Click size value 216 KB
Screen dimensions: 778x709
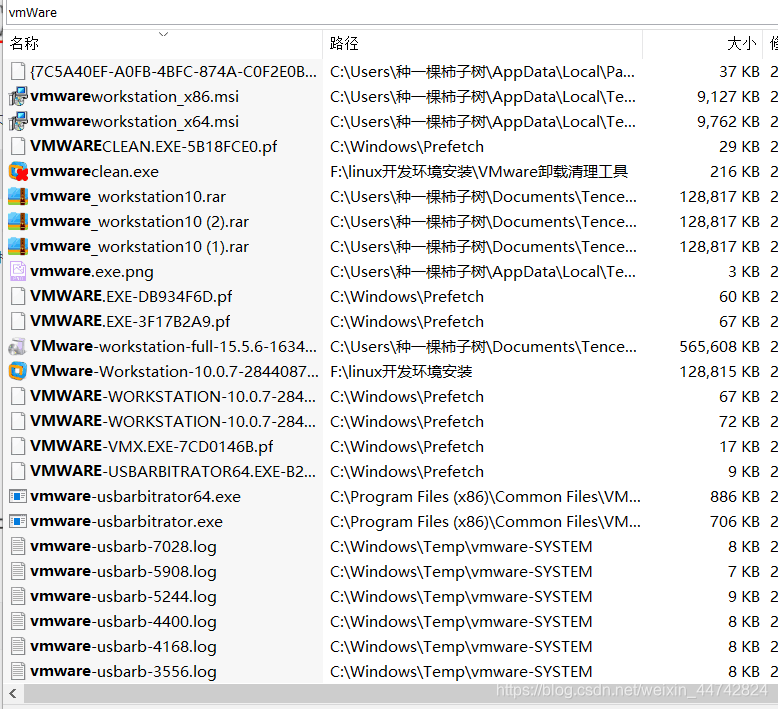pos(735,171)
